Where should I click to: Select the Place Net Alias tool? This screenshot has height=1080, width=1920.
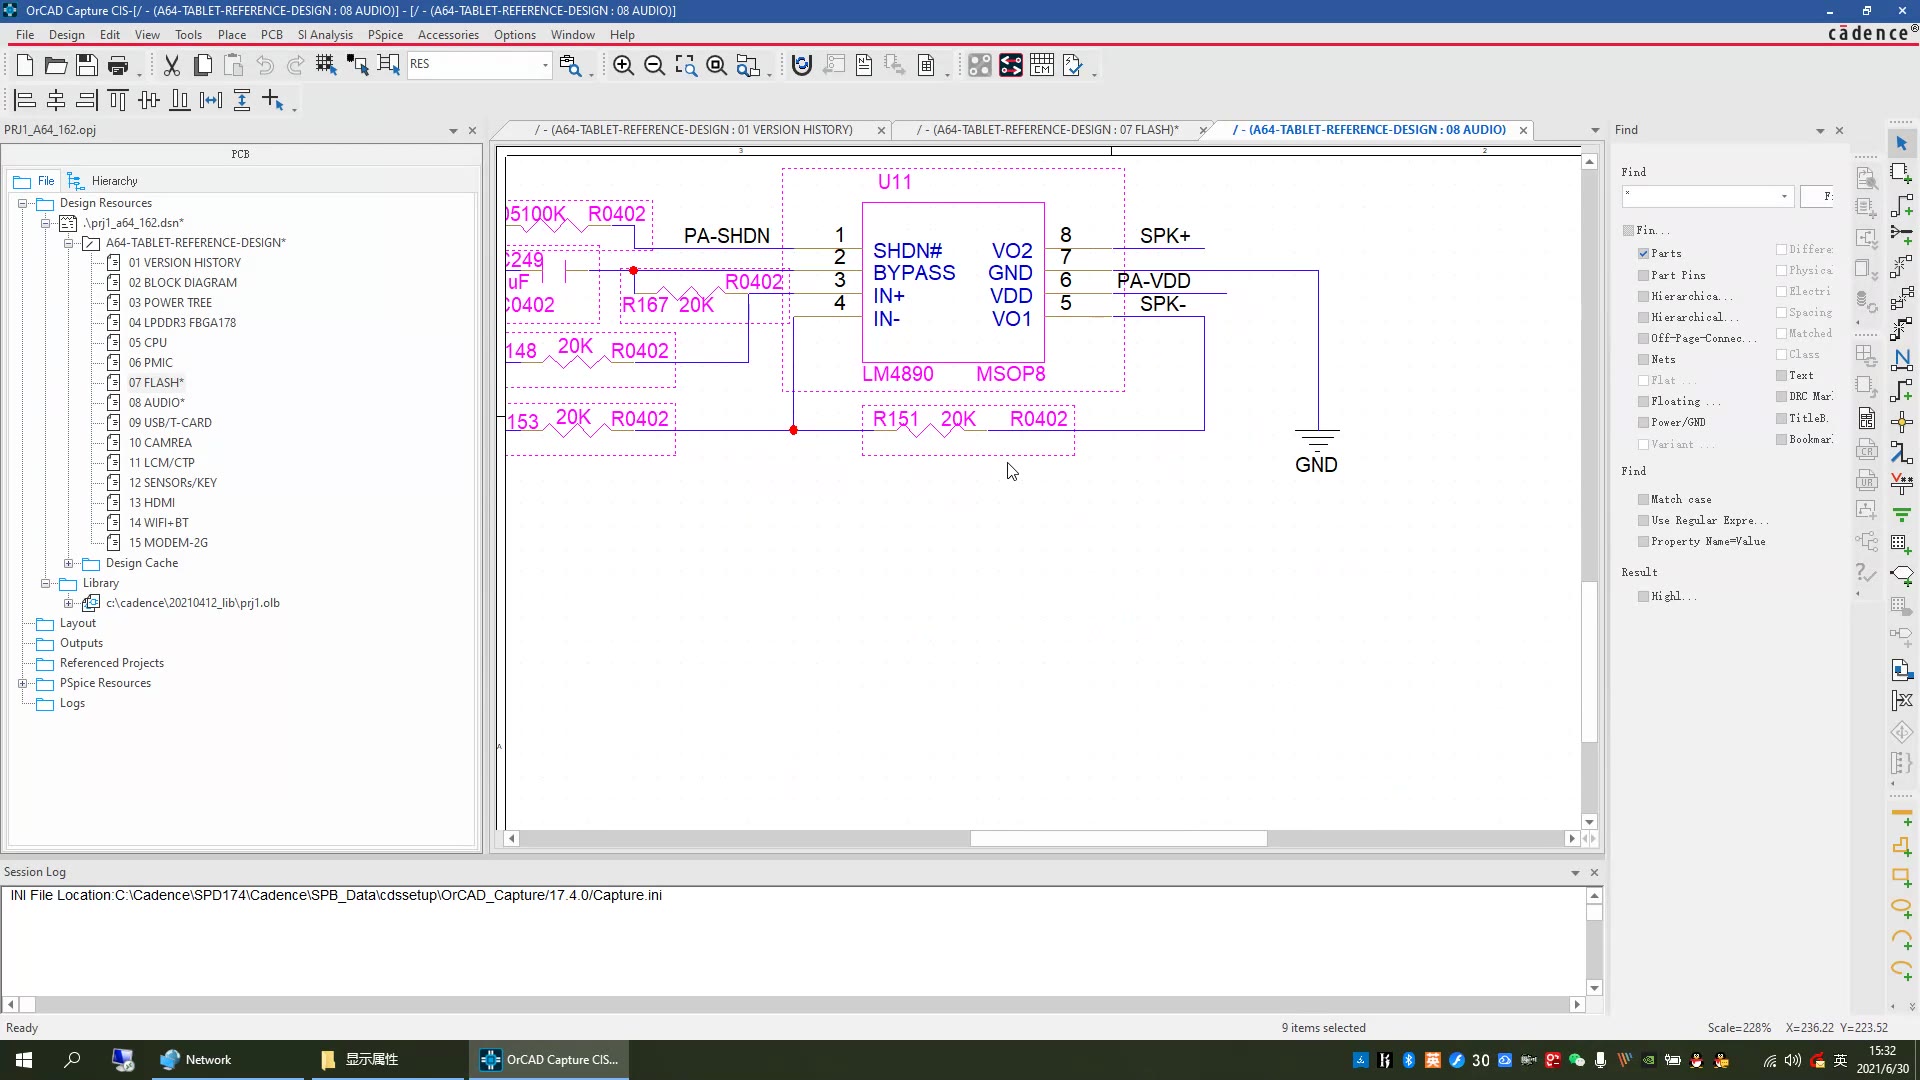point(1902,360)
